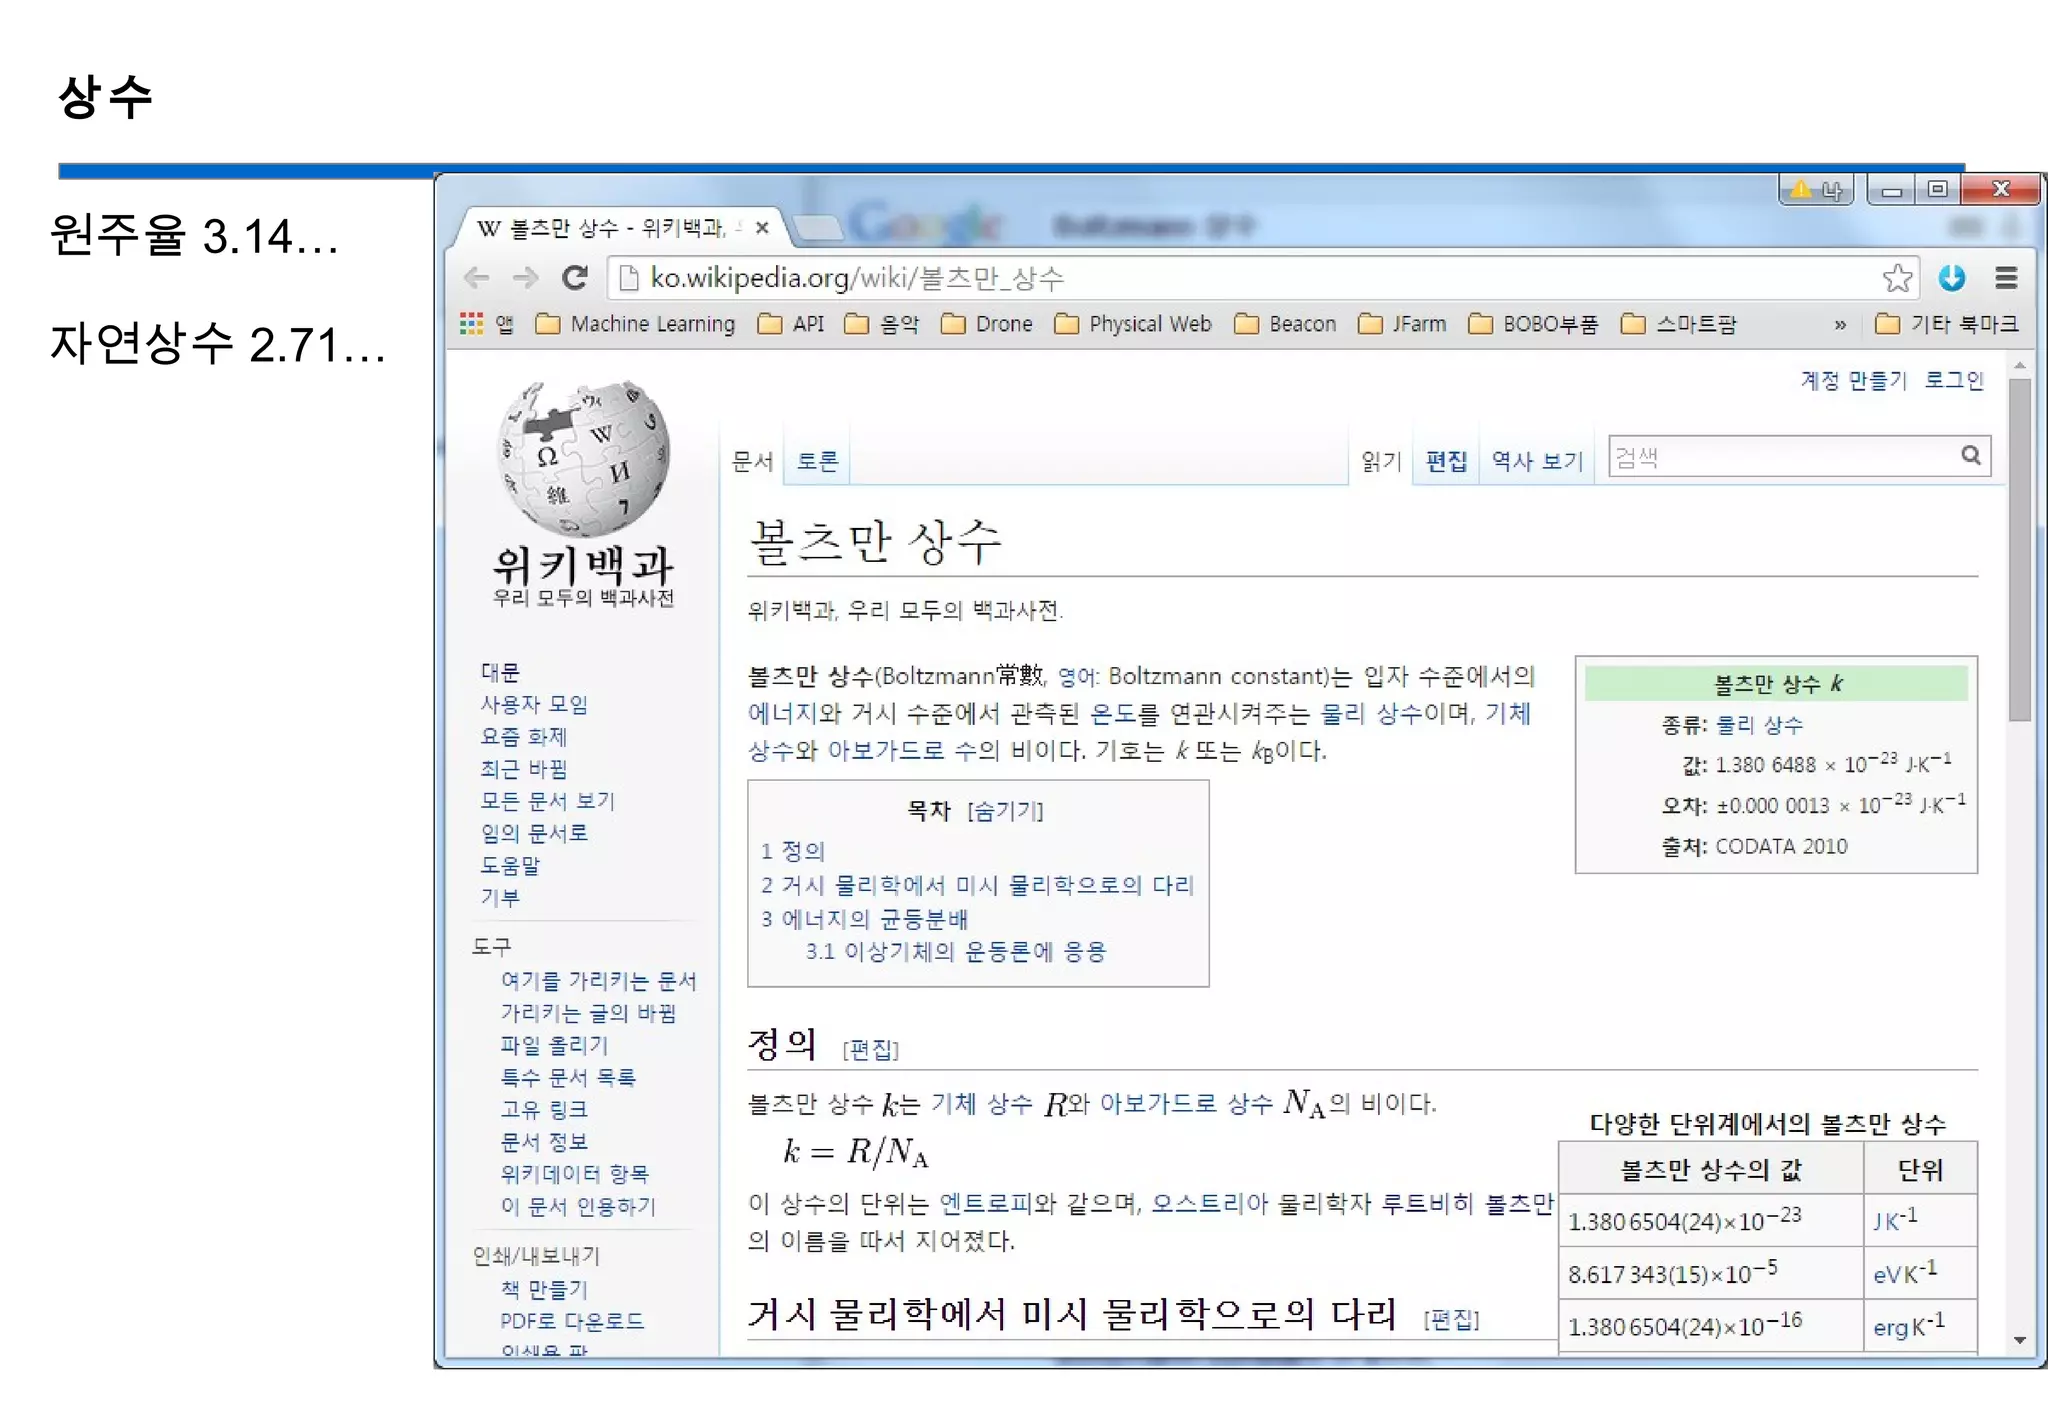Click 특수 문서 목록 in tools

tap(568, 1077)
